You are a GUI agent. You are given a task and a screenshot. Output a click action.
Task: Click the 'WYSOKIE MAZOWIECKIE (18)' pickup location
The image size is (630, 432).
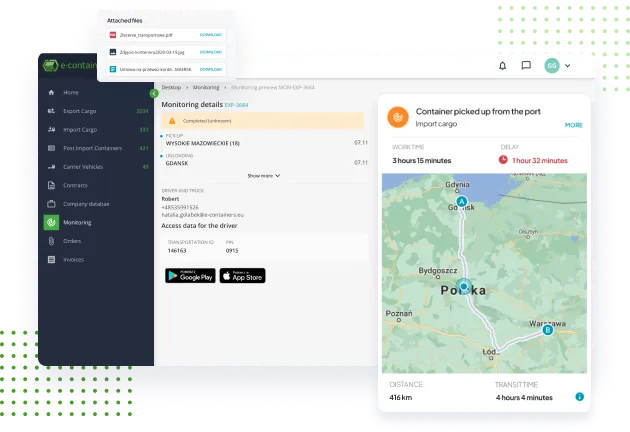pos(202,143)
